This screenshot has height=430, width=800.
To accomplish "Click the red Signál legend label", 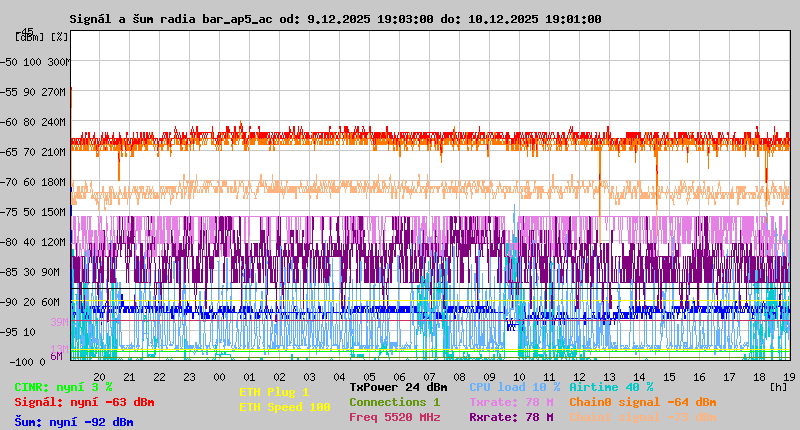I will pos(84,402).
